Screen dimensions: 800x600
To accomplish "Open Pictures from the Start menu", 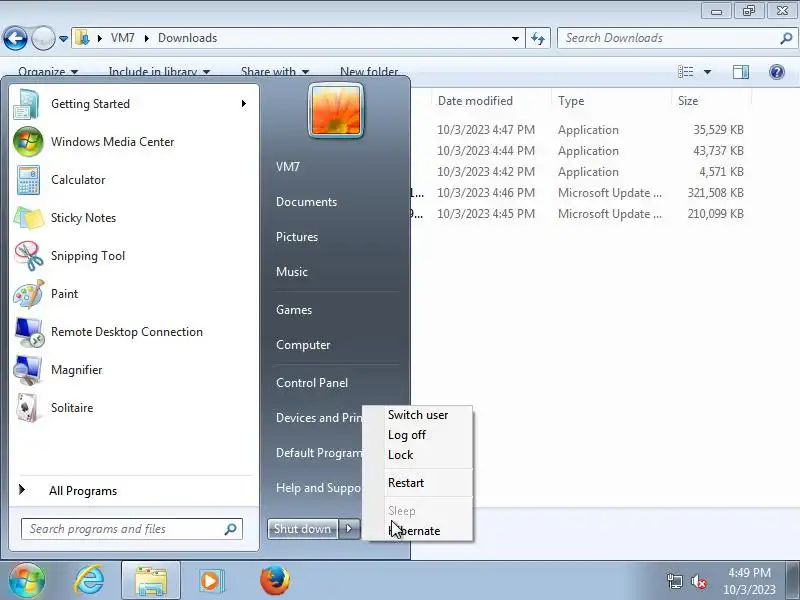I will 297,237.
